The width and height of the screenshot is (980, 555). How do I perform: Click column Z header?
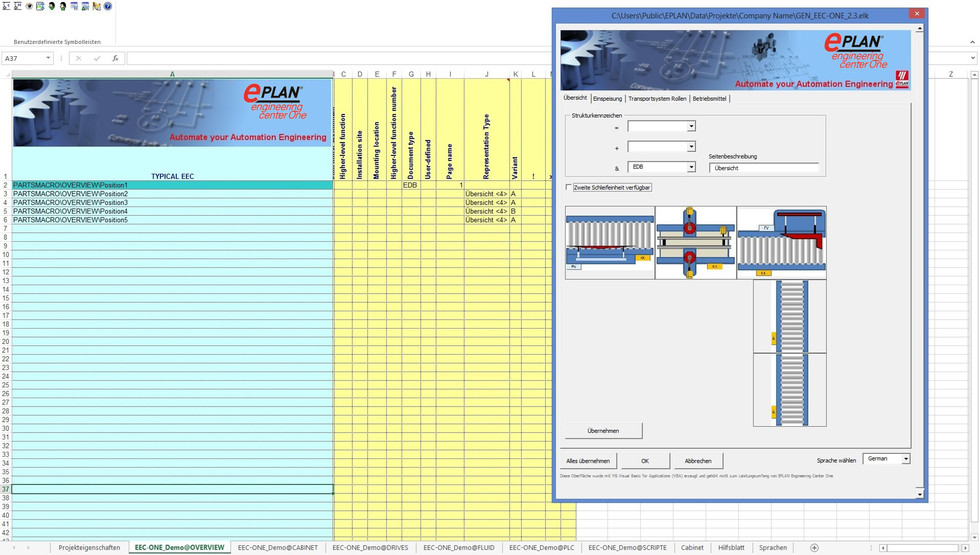click(951, 74)
